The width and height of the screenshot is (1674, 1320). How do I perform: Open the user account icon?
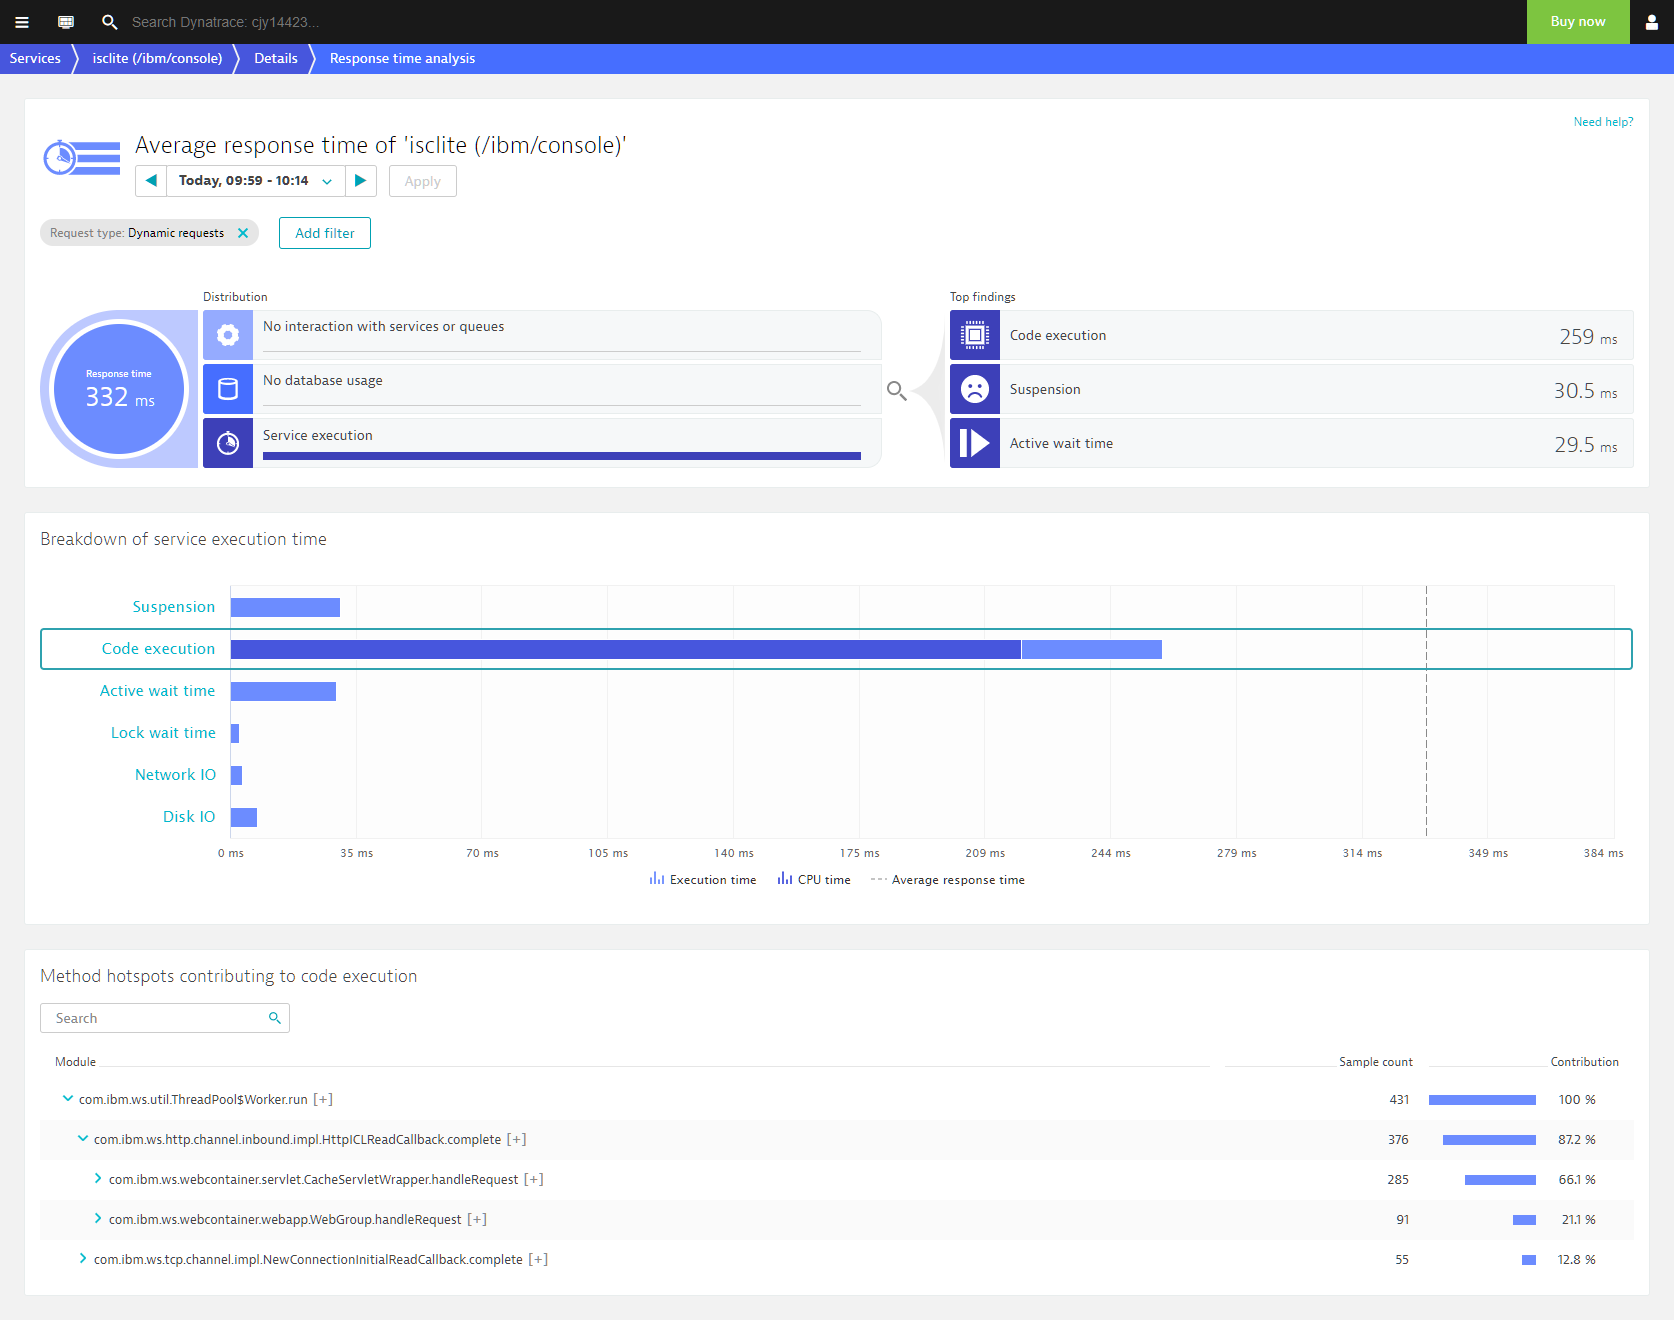click(x=1651, y=22)
